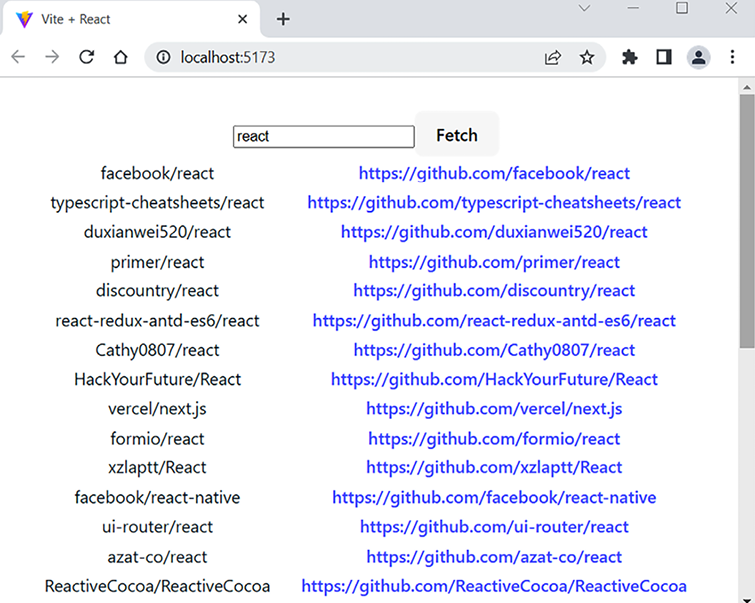Screen dimensions: 755x603
Task: Bookmark this page with the star icon
Action: 587,57
